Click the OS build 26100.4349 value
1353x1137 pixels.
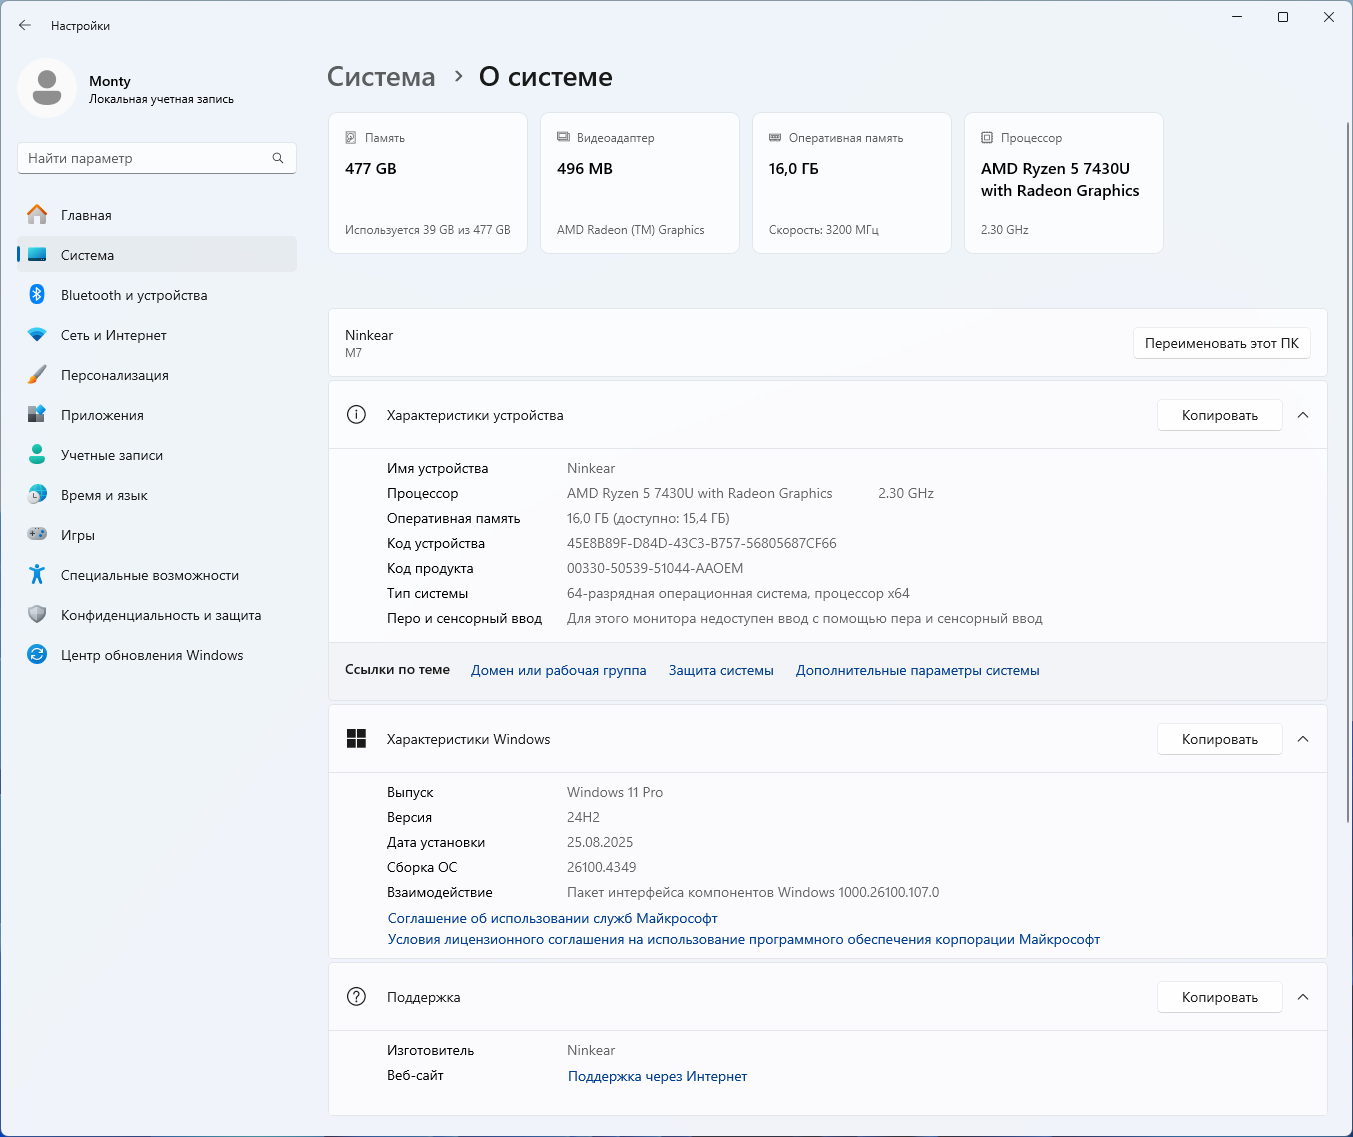(x=601, y=867)
